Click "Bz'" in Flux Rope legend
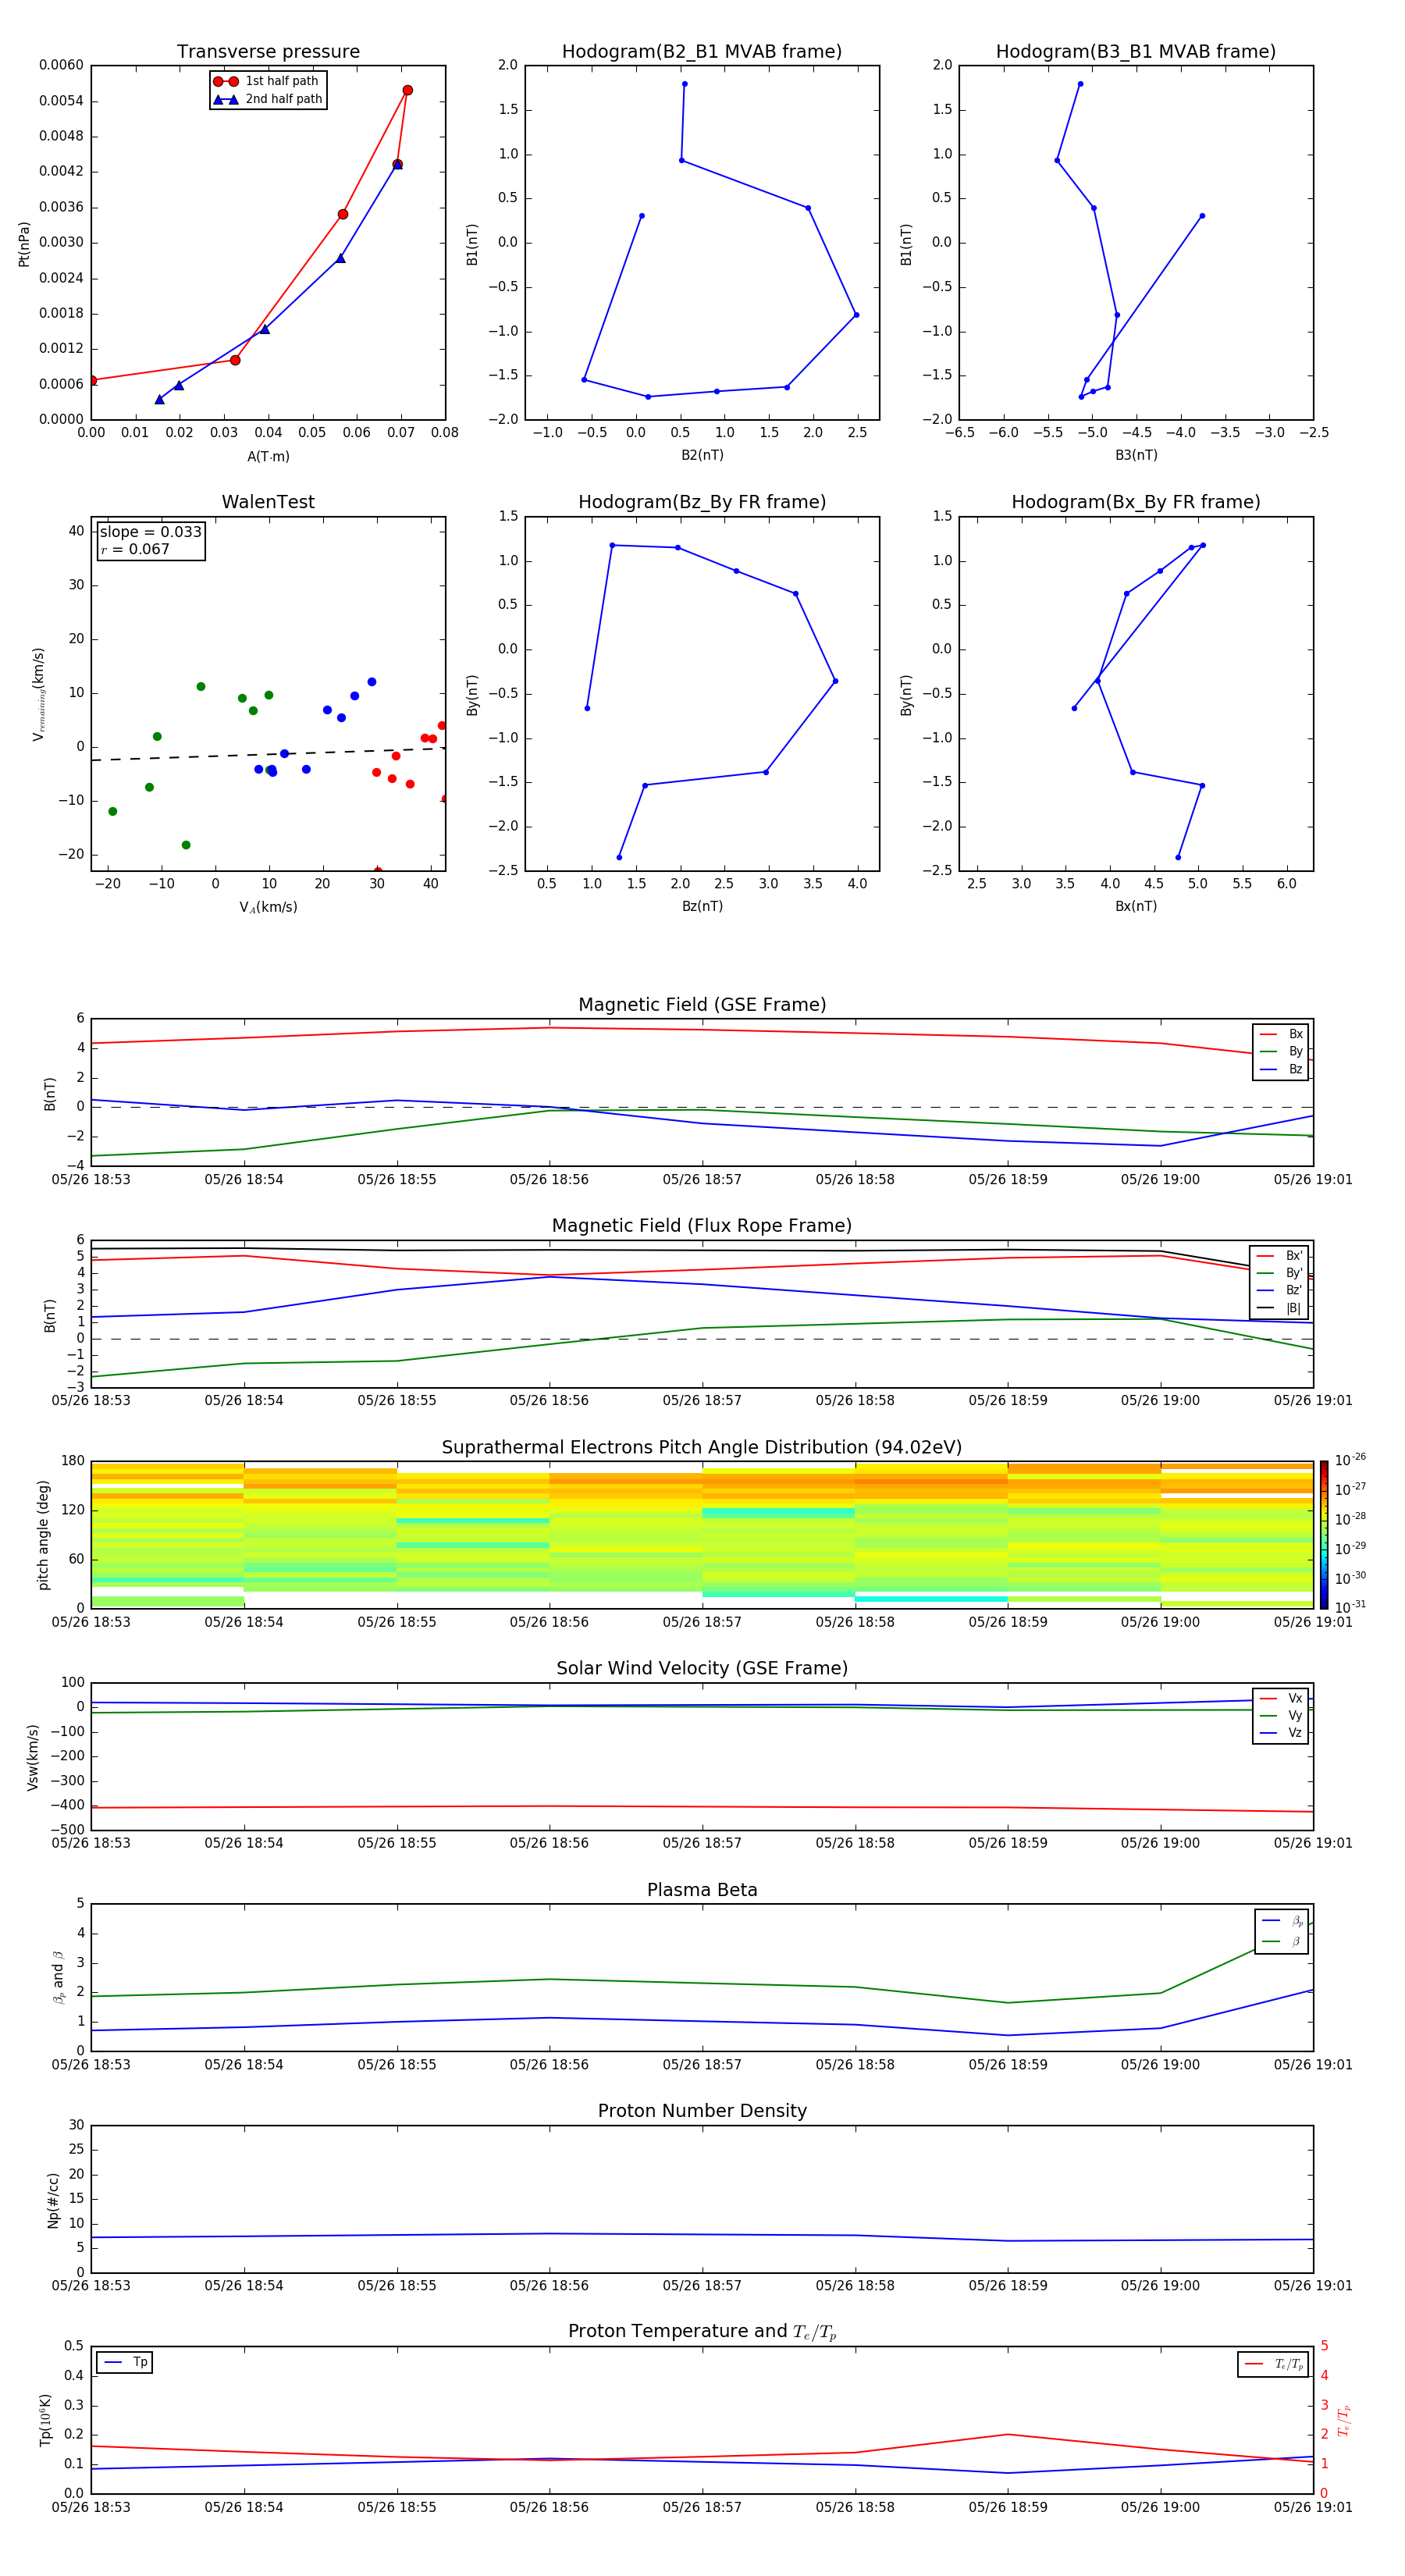The width and height of the screenshot is (1405, 2576). (x=1279, y=1290)
